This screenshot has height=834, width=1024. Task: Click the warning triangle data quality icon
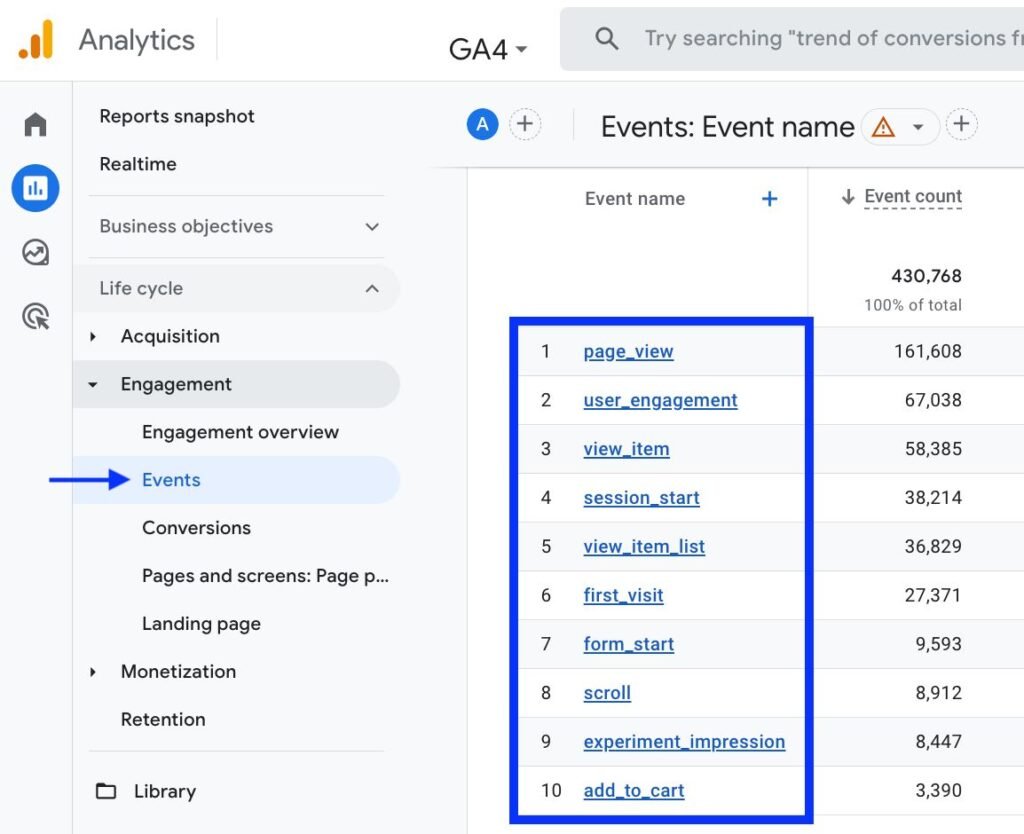[x=883, y=127]
